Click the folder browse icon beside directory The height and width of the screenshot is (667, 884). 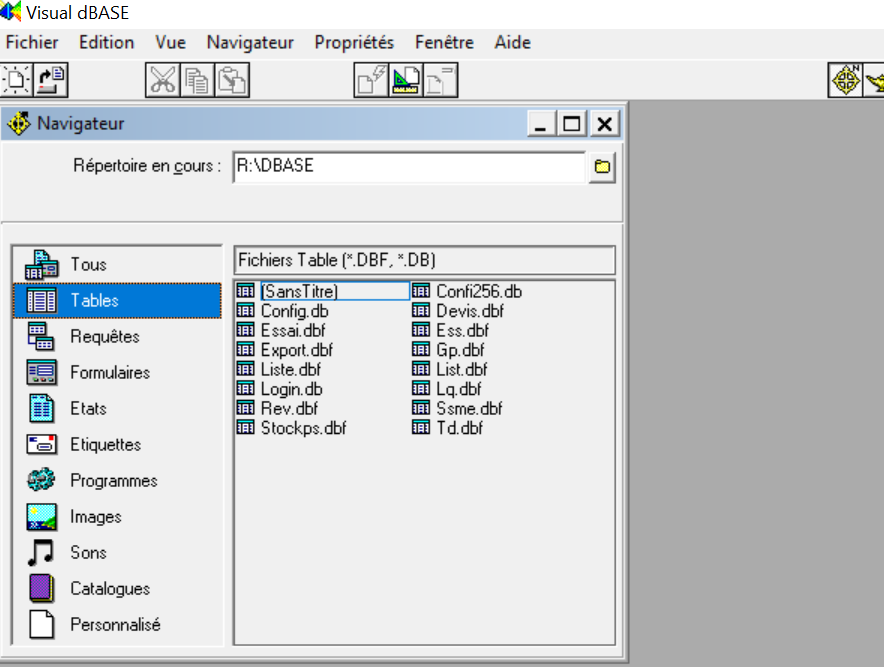602,167
